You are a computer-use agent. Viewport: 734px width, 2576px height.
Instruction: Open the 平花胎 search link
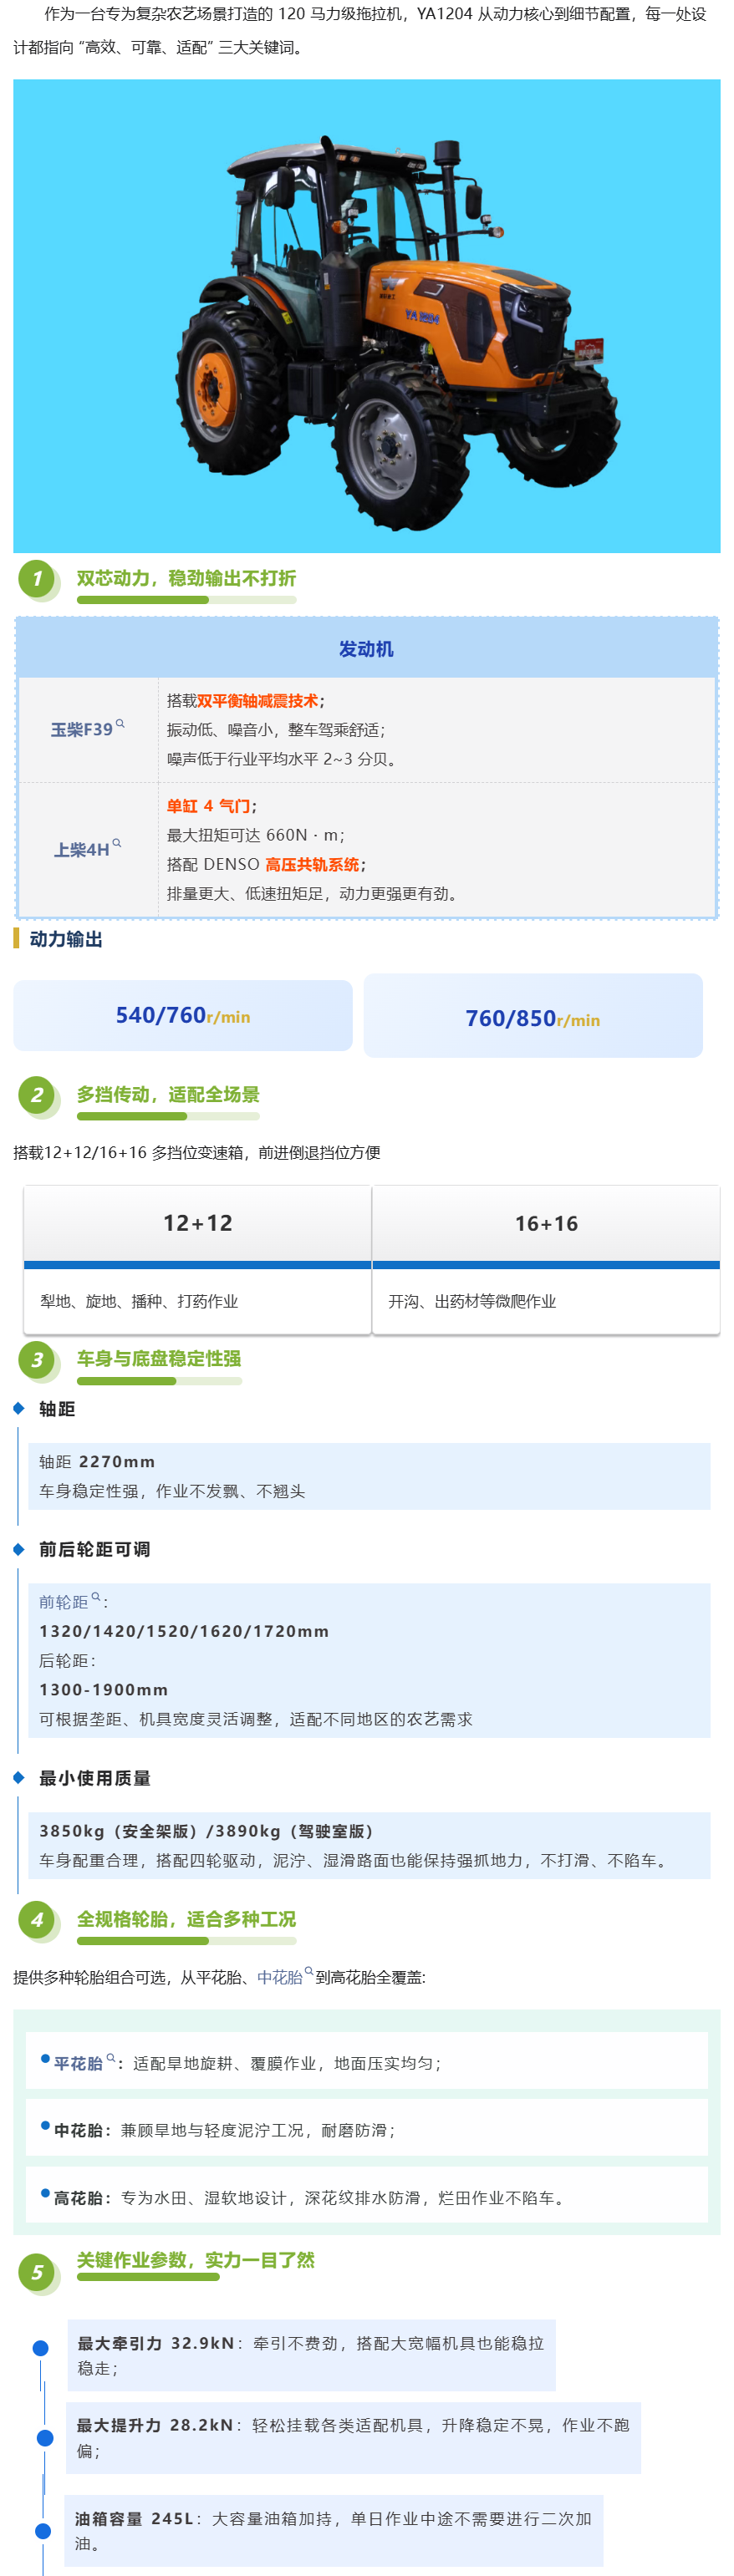coord(84,2062)
